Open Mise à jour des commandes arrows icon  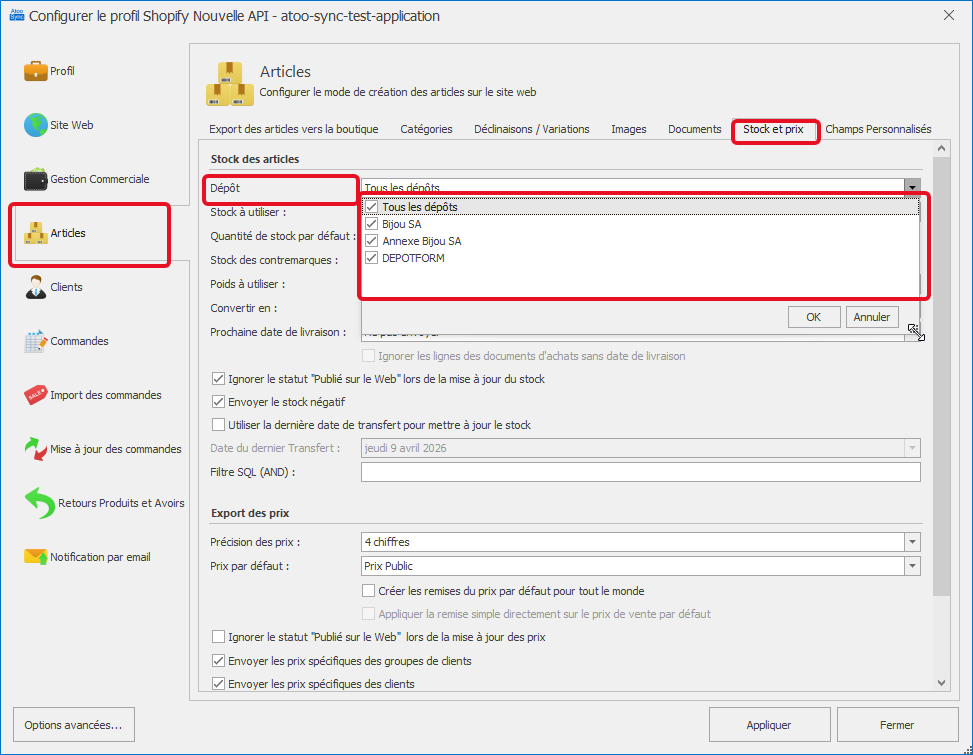pyautogui.click(x=35, y=449)
